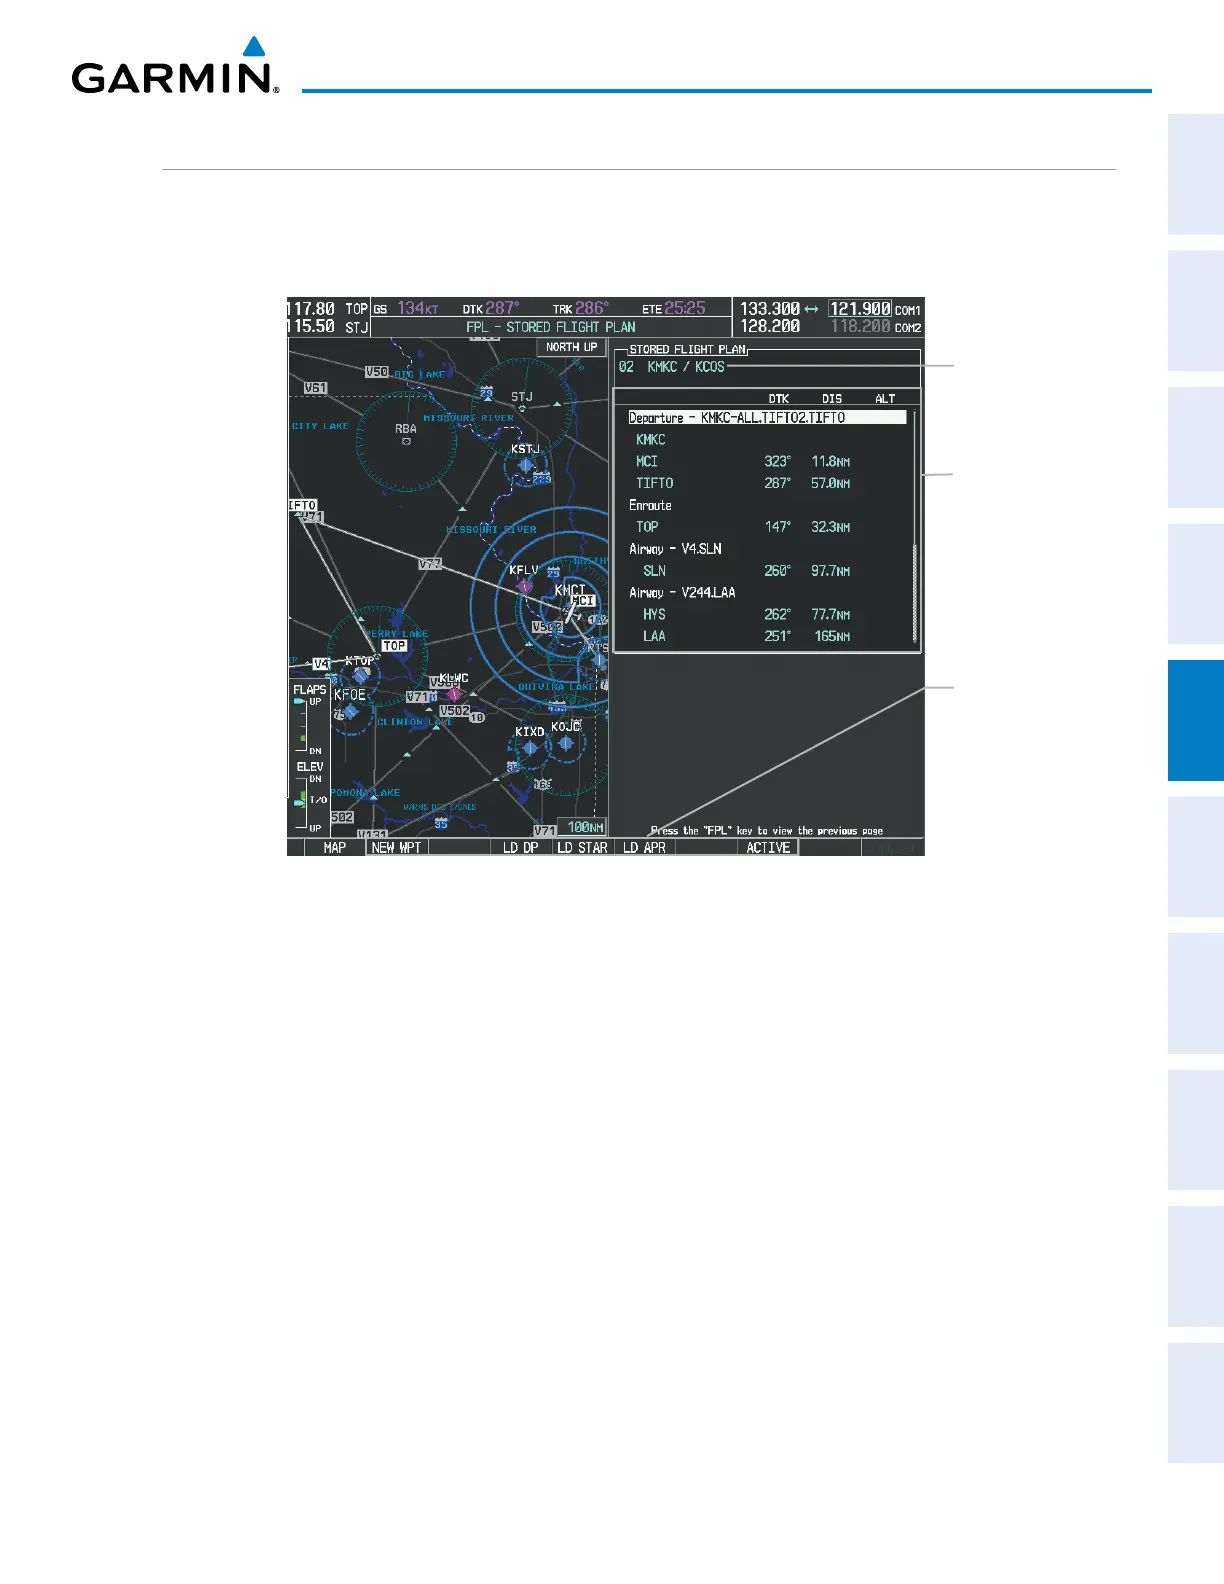Select the Departure KMKC-ALL.TIFTO2.TIFTO row
The image size is (1224, 1584).
click(767, 418)
